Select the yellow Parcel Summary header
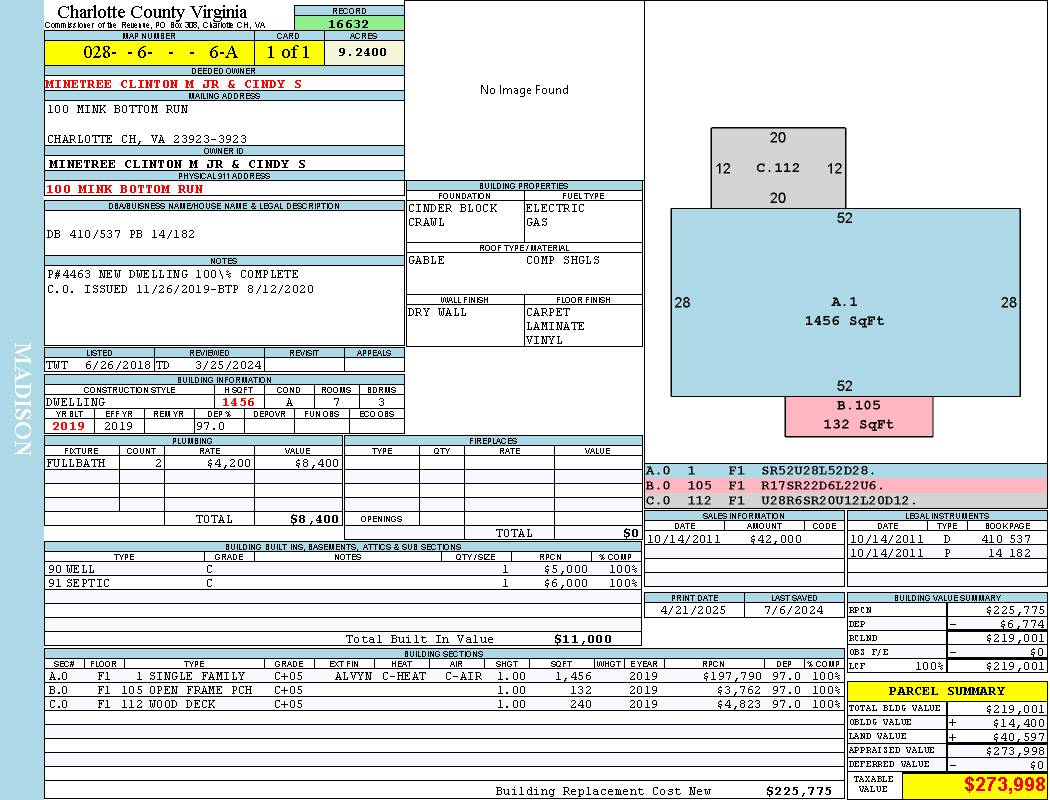This screenshot has height=800, width=1050. click(946, 691)
